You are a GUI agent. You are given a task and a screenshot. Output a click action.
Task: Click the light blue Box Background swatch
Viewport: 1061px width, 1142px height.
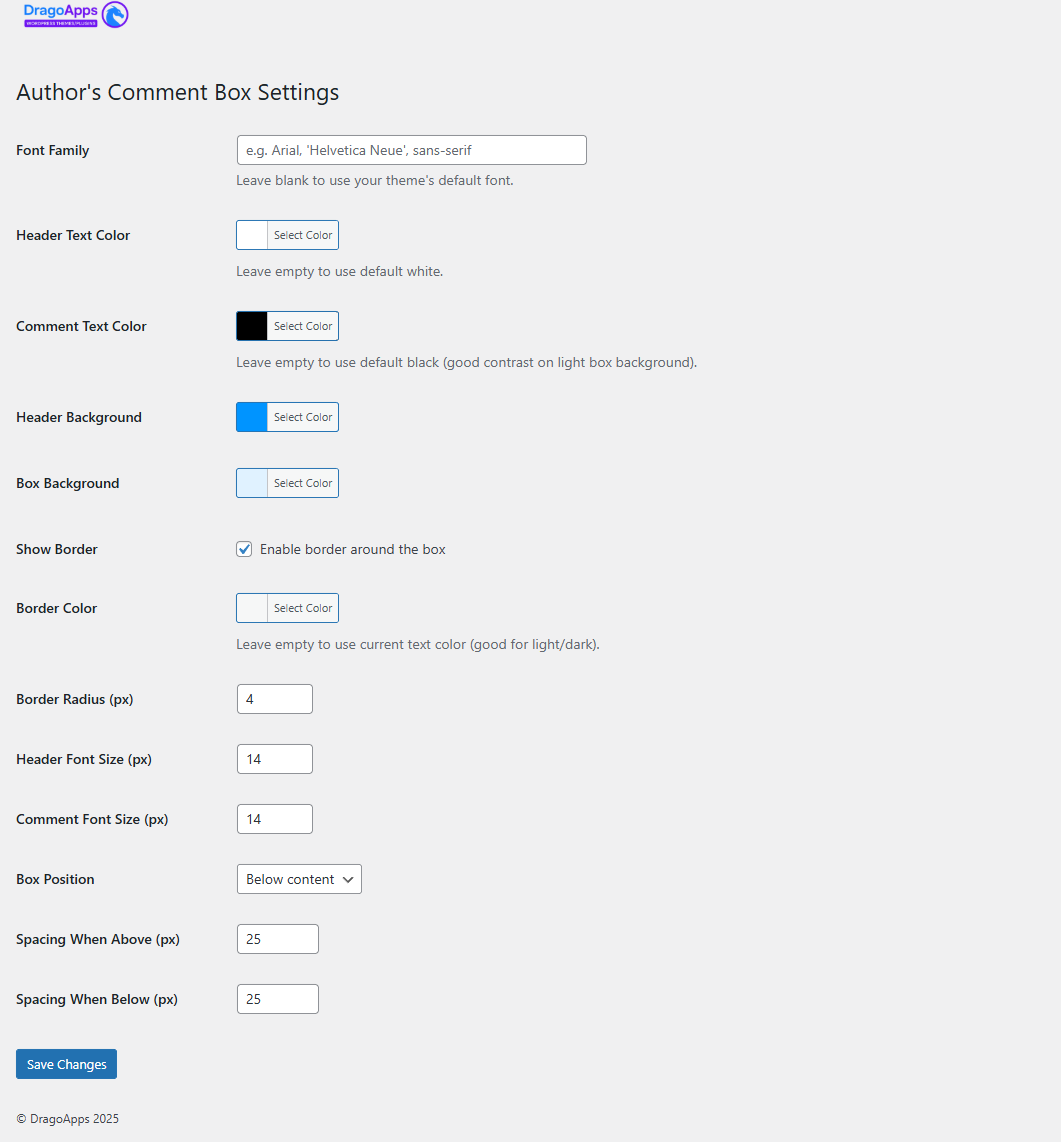pyautogui.click(x=252, y=483)
